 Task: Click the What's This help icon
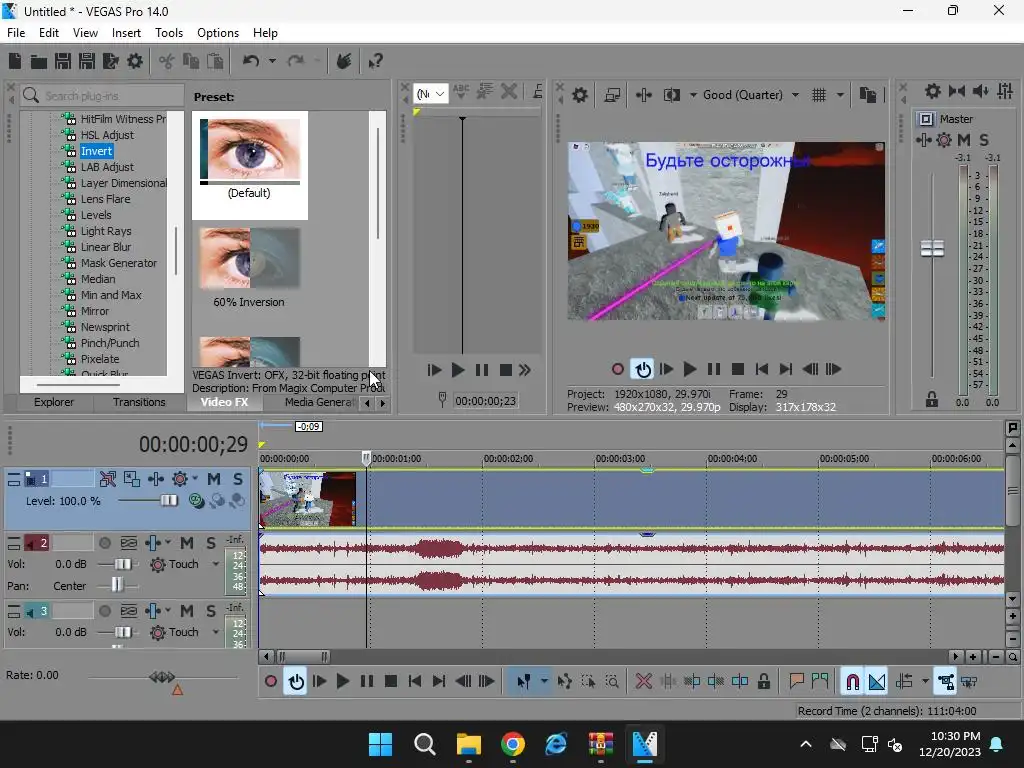(375, 61)
